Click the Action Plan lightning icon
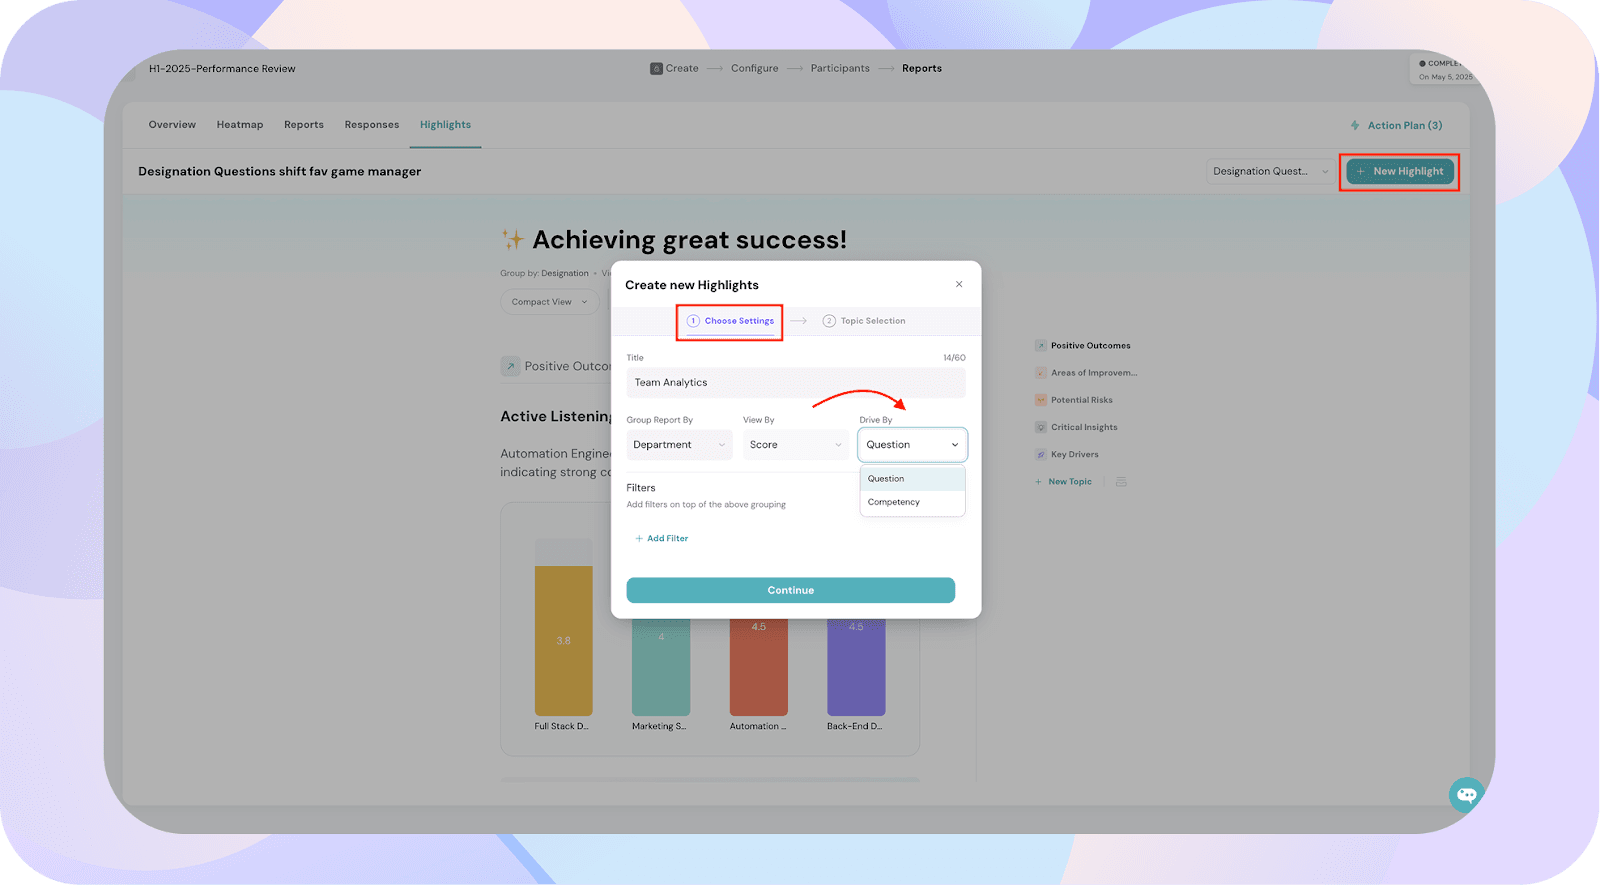Image resolution: width=1600 pixels, height=885 pixels. tap(1355, 125)
